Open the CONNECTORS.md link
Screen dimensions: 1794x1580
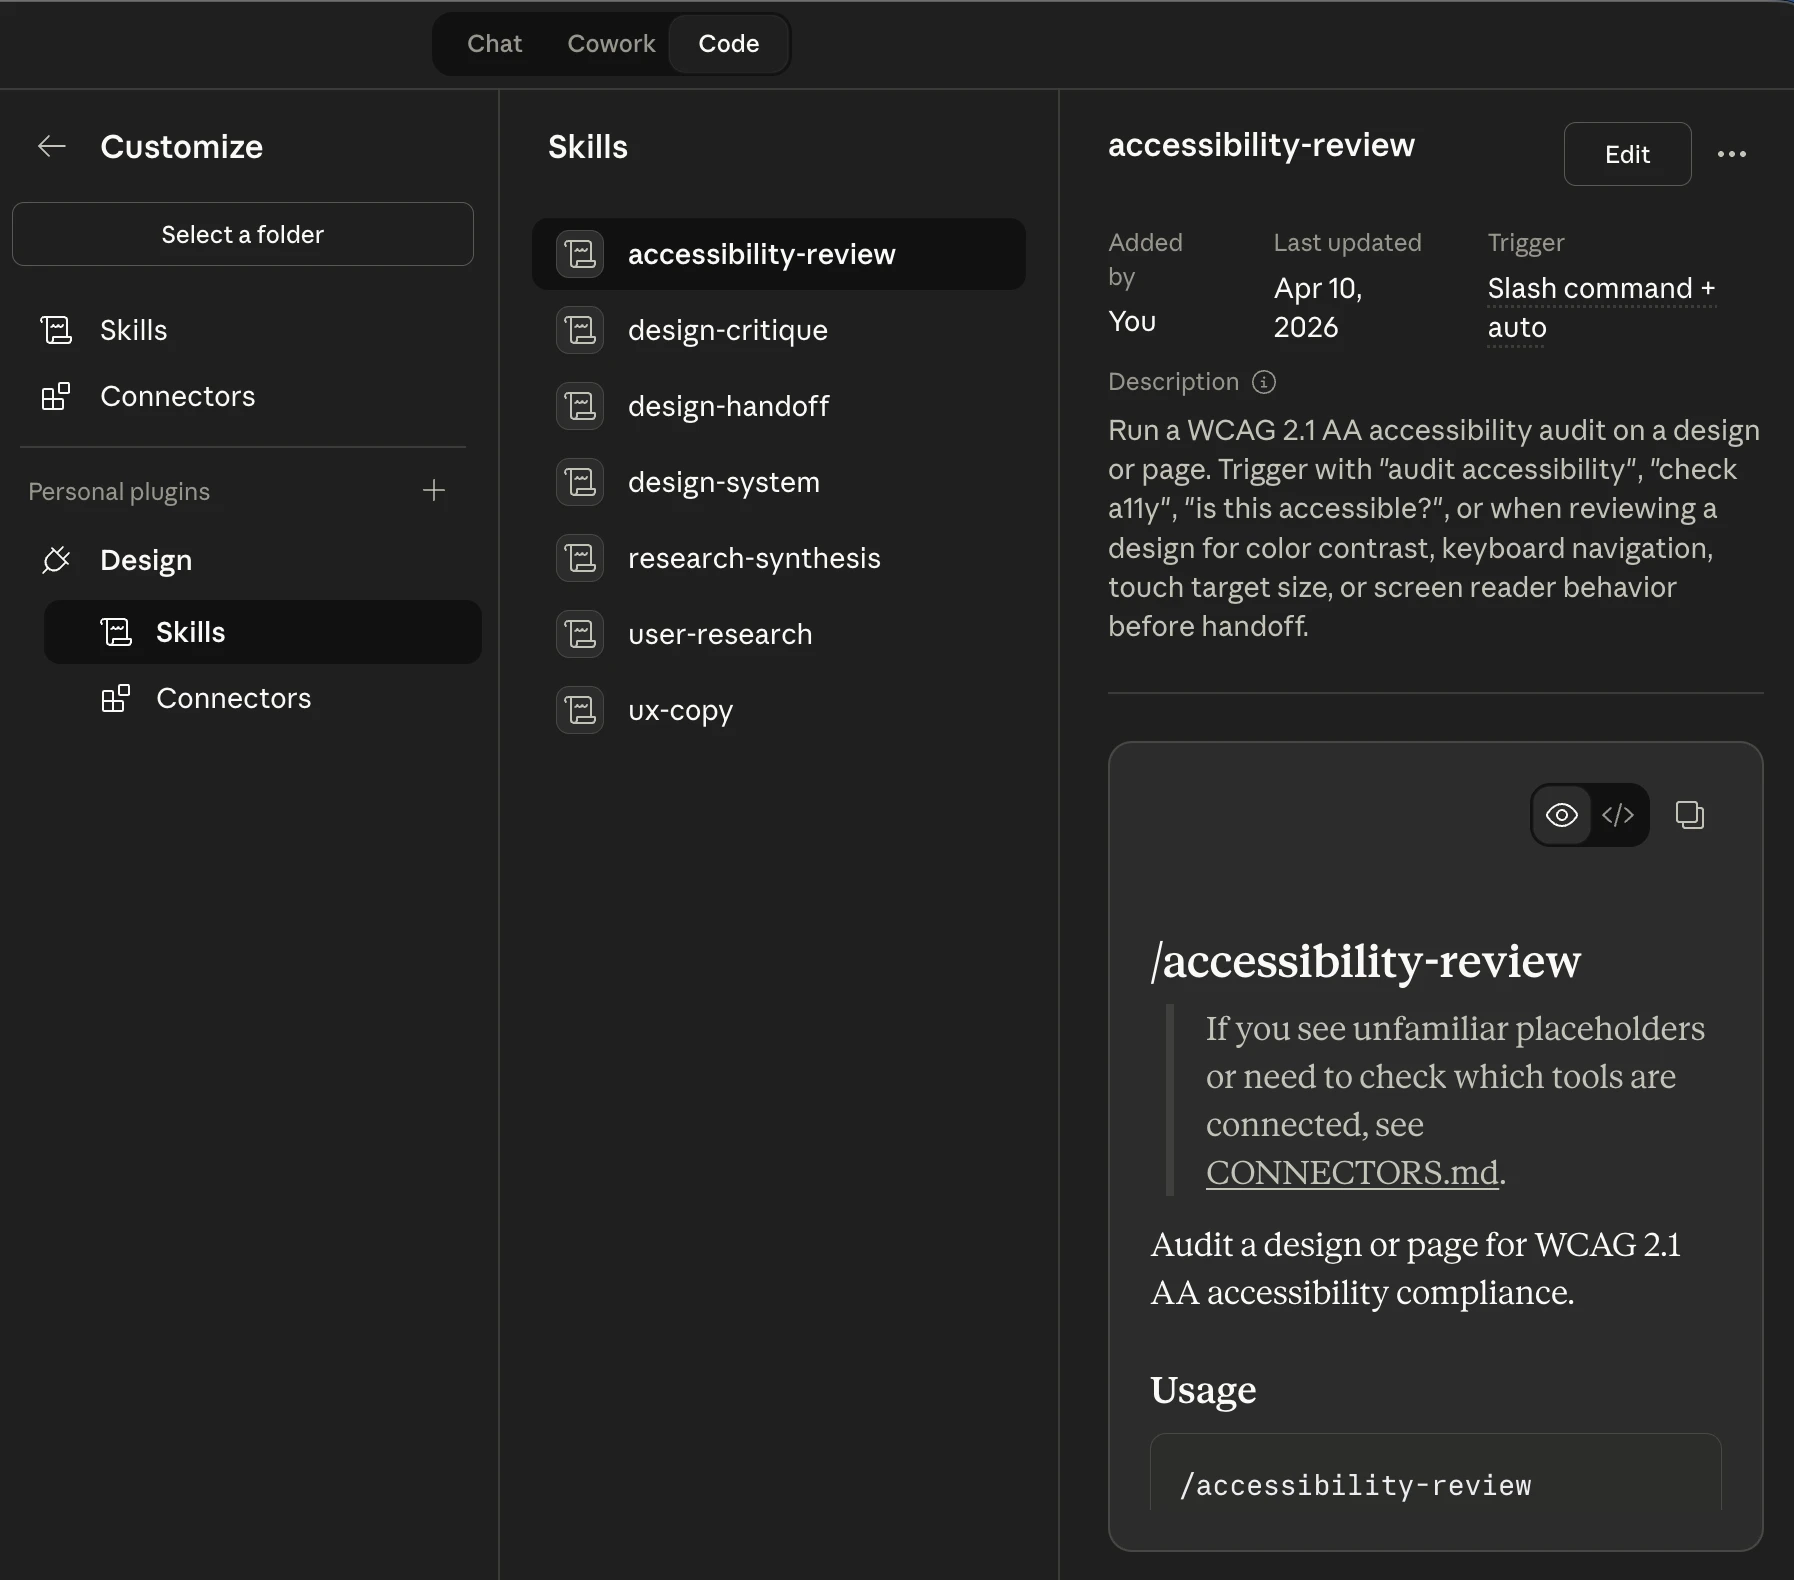[1352, 1172]
